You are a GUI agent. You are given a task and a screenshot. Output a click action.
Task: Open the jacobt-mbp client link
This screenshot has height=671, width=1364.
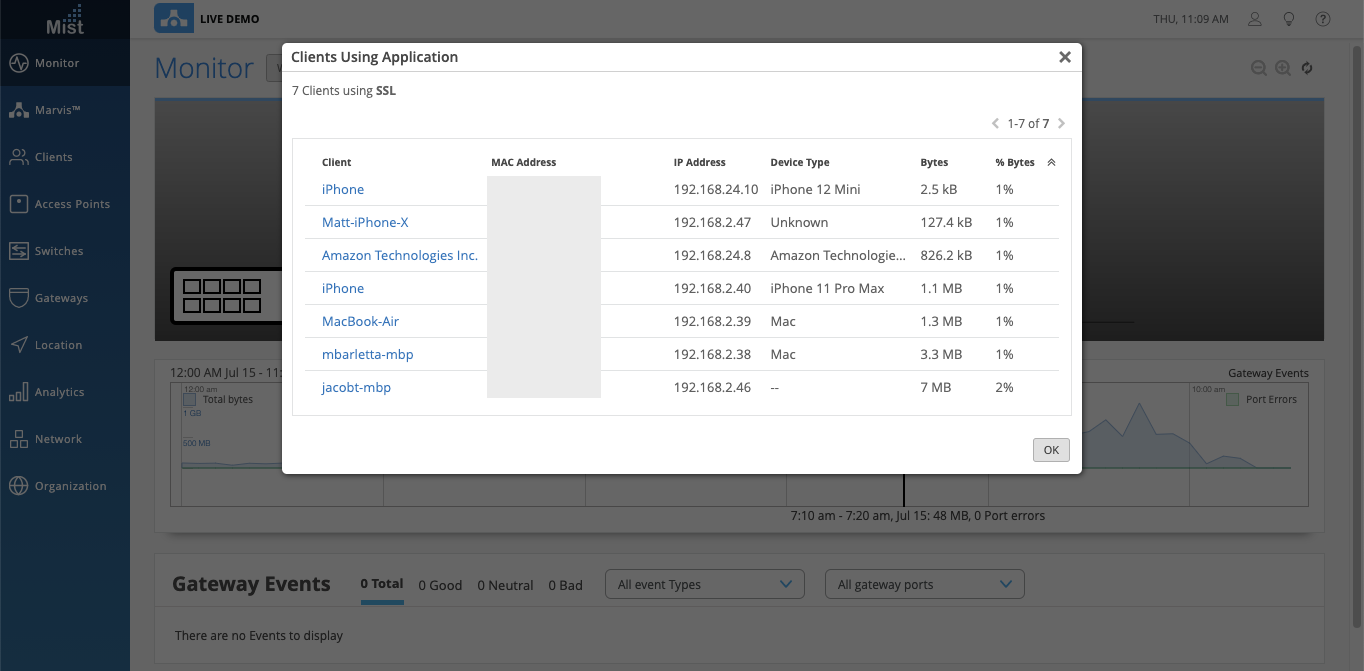[356, 387]
